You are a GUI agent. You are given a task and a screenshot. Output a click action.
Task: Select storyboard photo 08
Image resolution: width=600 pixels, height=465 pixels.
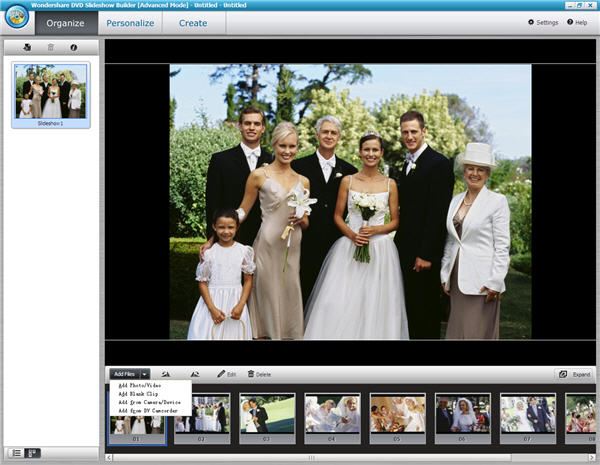580,419
